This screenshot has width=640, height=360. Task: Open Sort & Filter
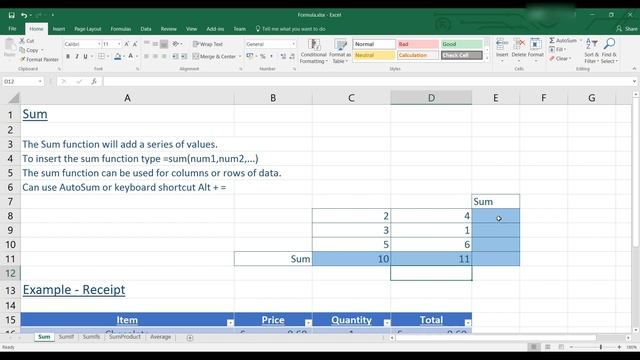(x=591, y=51)
